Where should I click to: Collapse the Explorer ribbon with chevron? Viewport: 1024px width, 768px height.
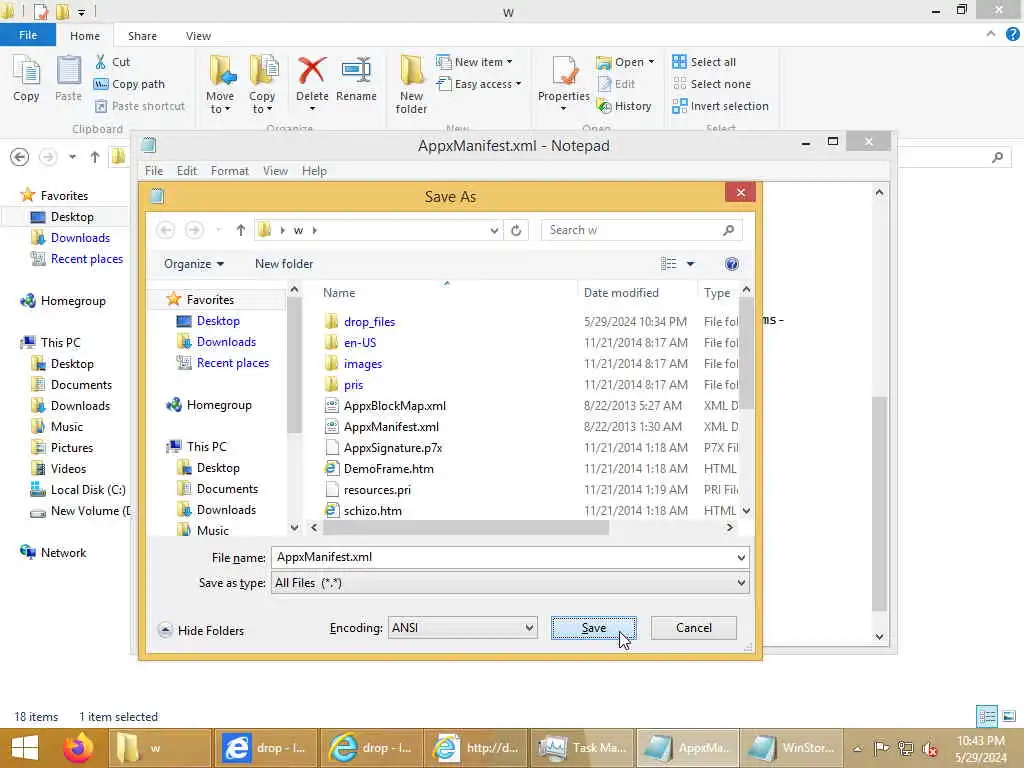(x=991, y=34)
